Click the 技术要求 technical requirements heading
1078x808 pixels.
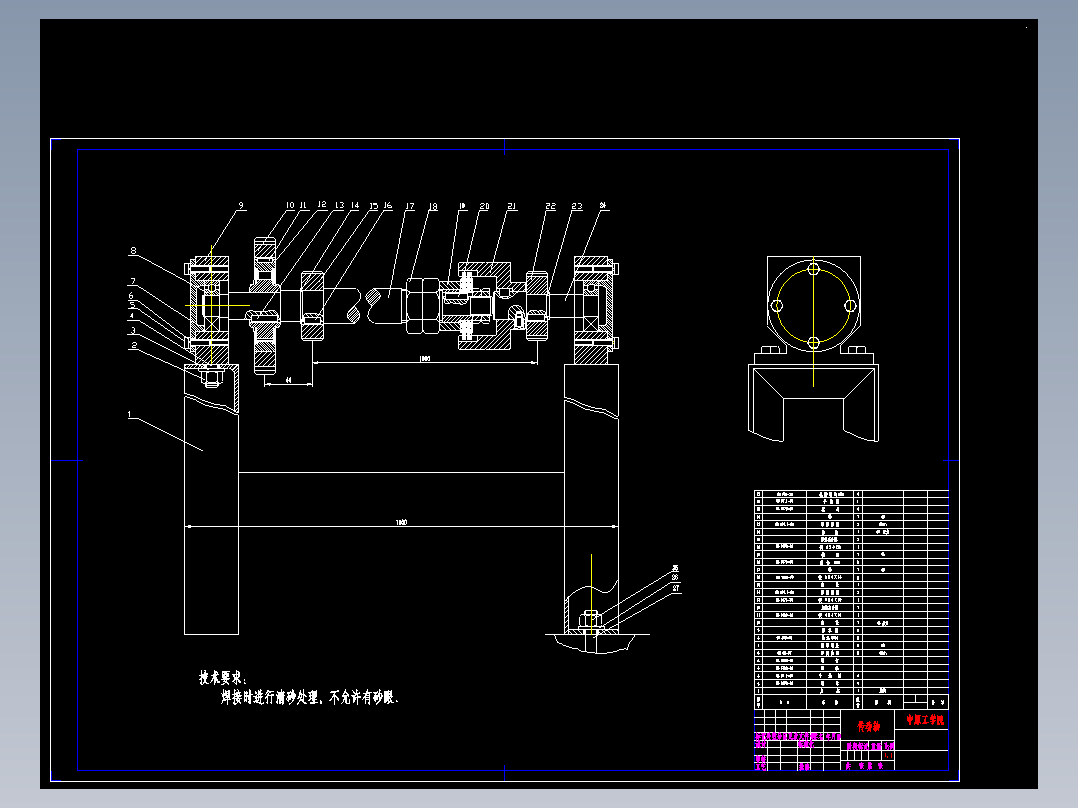222,678
